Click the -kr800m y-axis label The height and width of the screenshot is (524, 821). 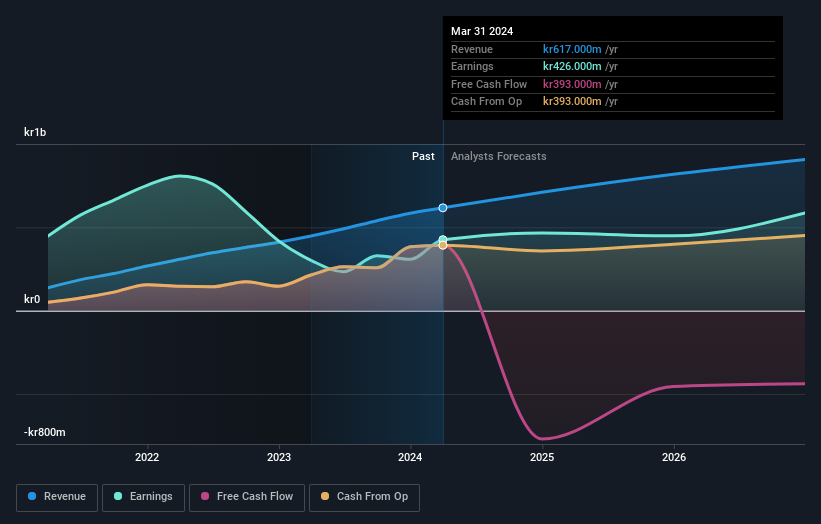45,432
